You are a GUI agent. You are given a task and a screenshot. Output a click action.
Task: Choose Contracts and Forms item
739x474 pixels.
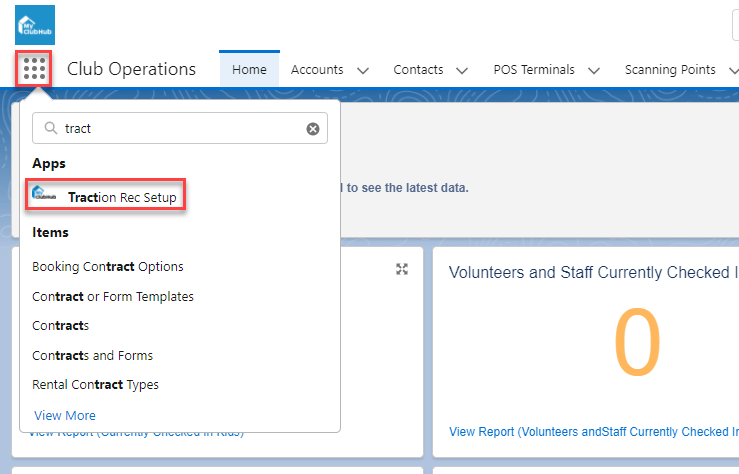pos(92,356)
